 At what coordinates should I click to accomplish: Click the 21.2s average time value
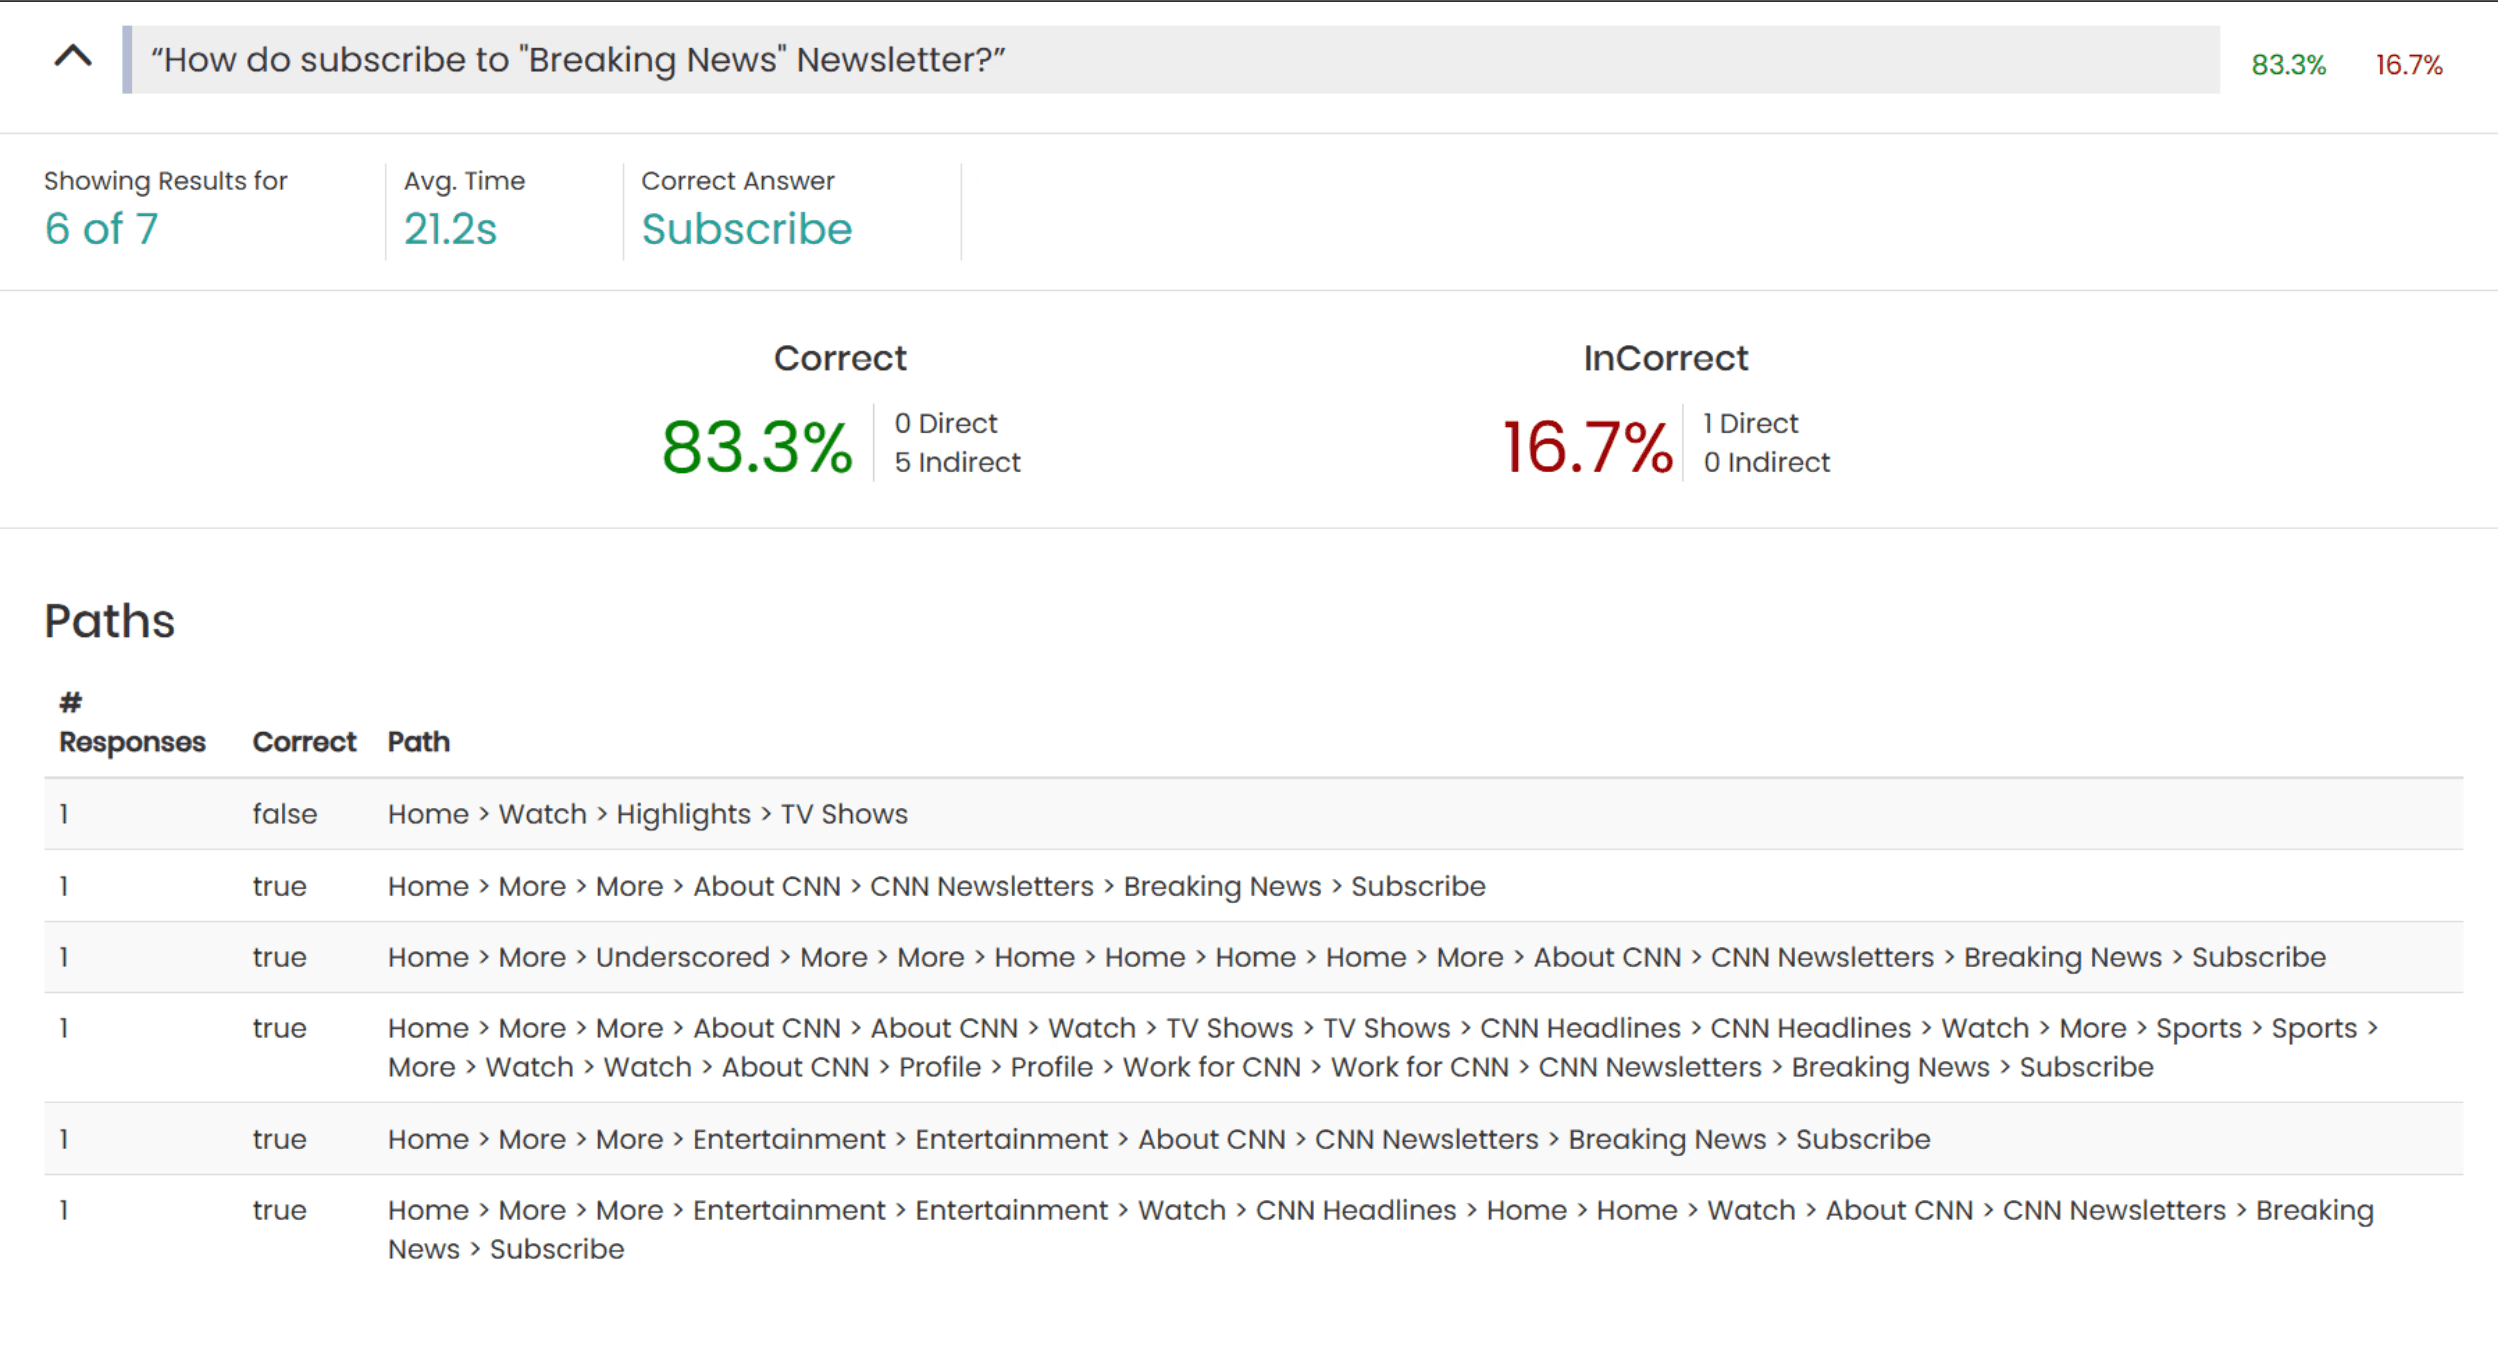450,229
